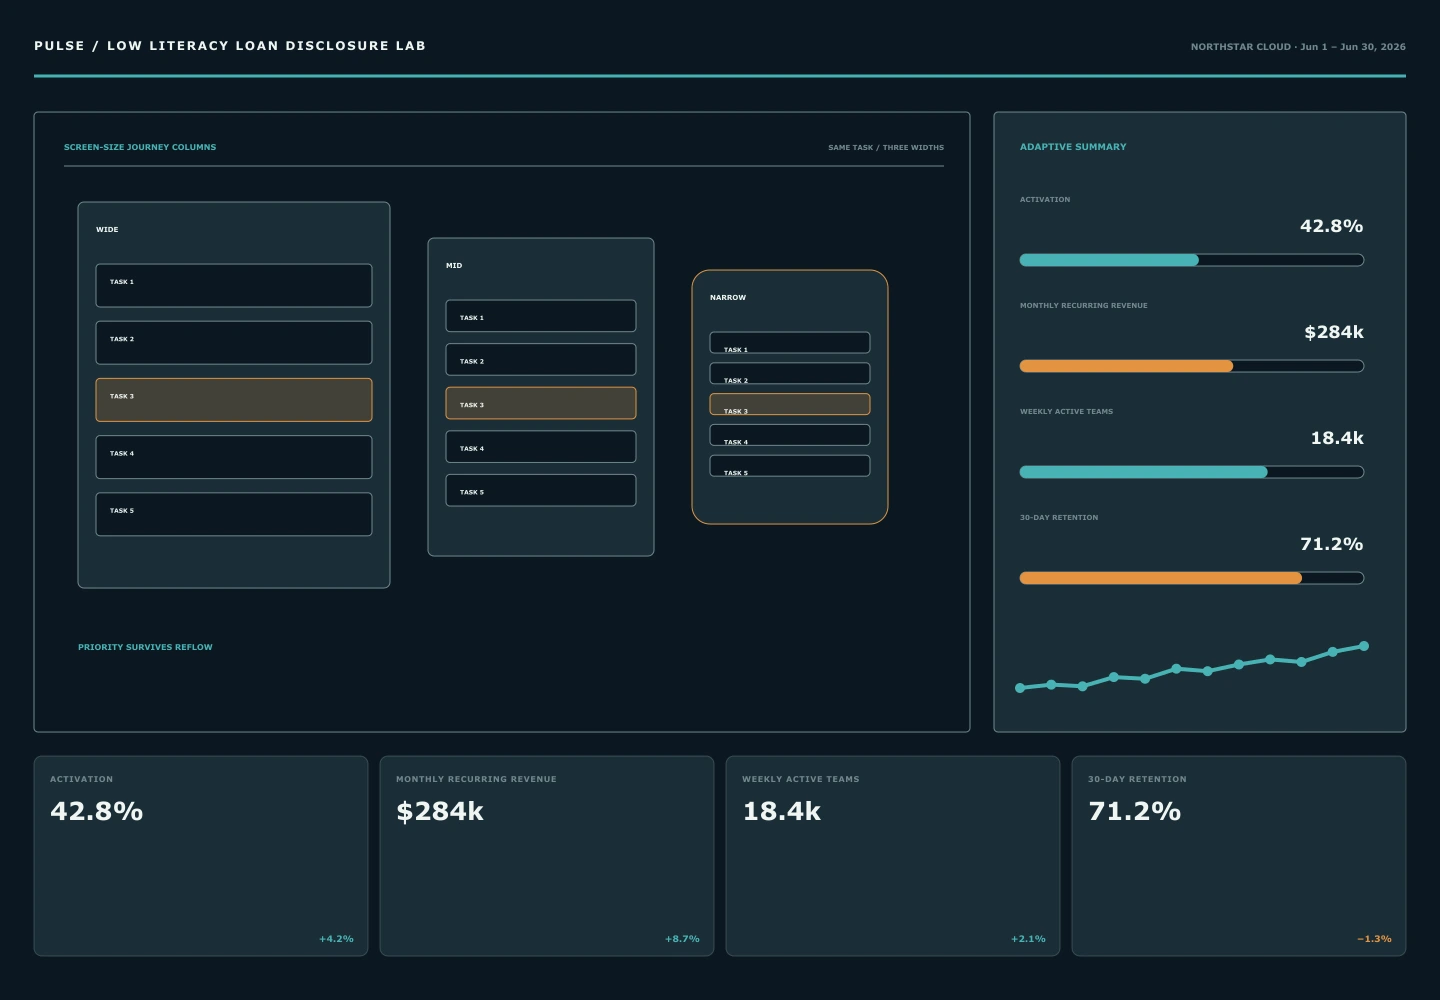
Task: Click the "SAME TASK / THREE WIDTHS" label
Action: tap(886, 148)
